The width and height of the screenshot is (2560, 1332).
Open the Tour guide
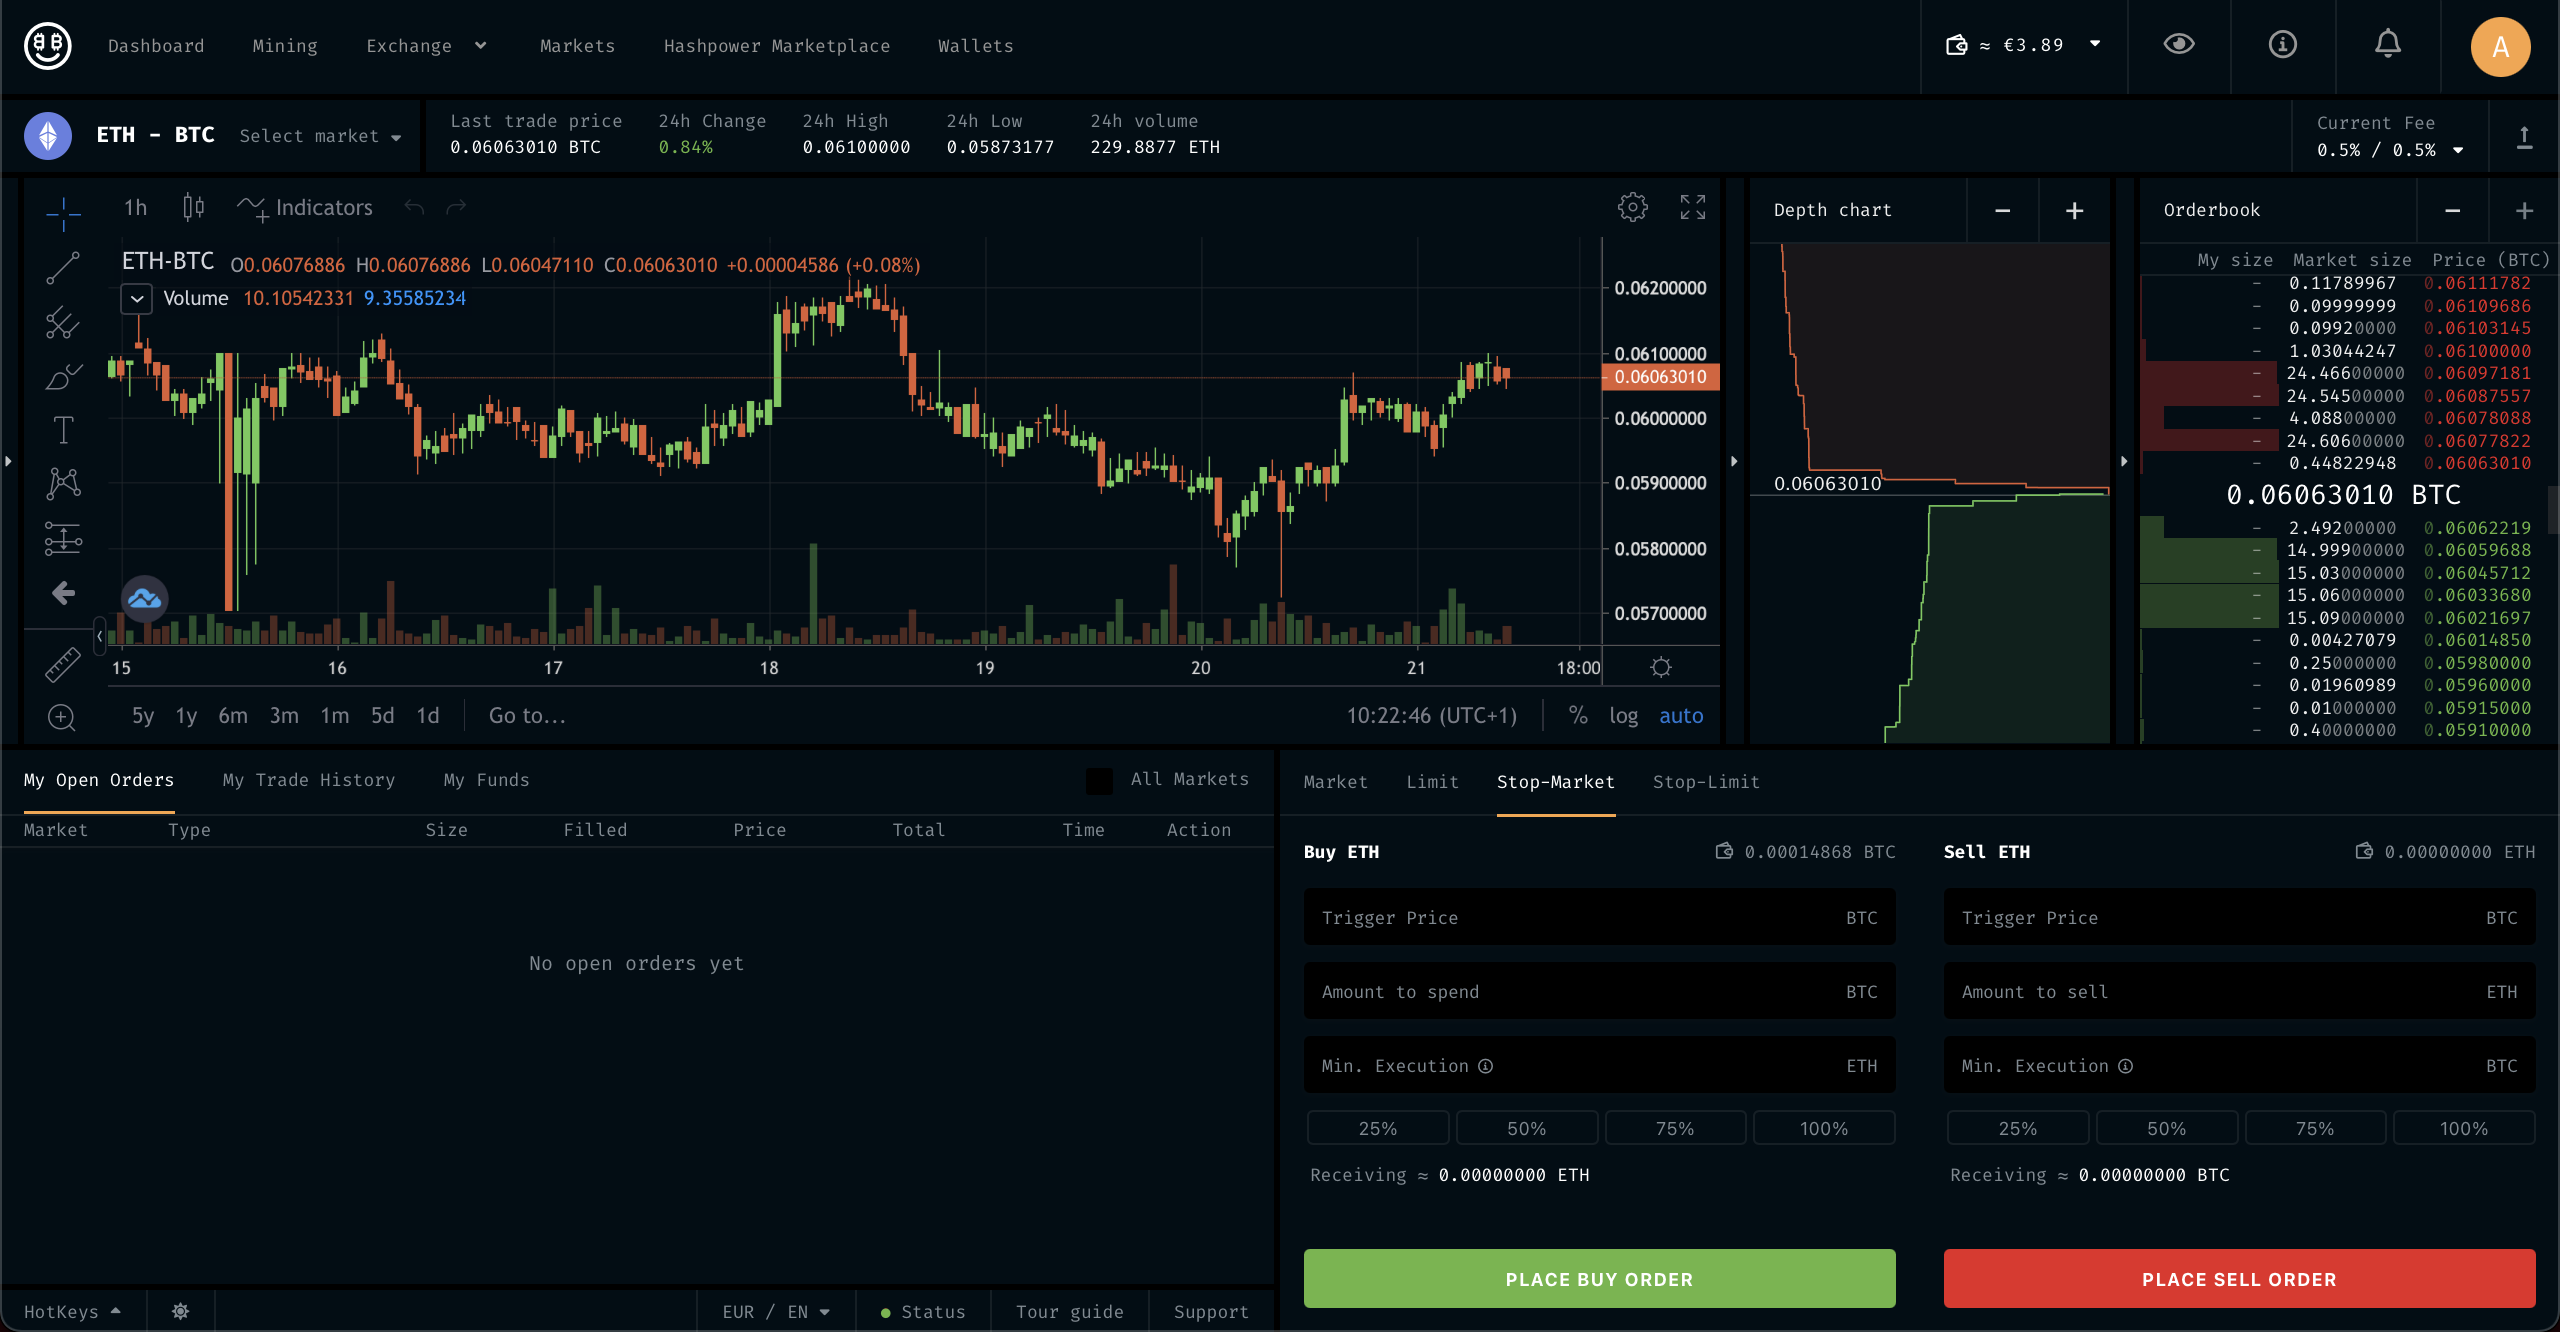click(1069, 1311)
